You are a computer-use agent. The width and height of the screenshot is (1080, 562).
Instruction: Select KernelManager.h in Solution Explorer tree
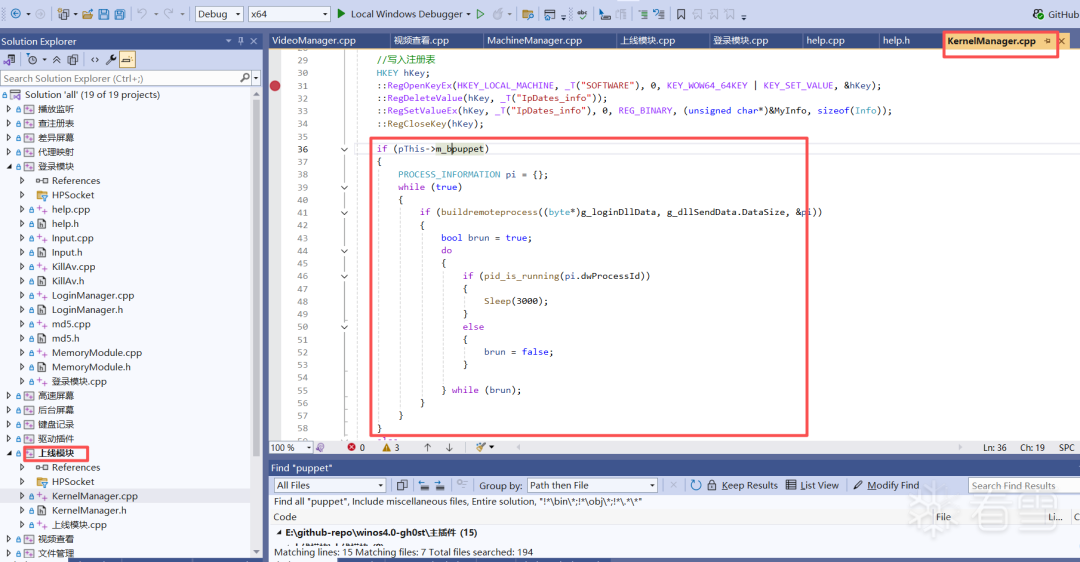point(88,510)
